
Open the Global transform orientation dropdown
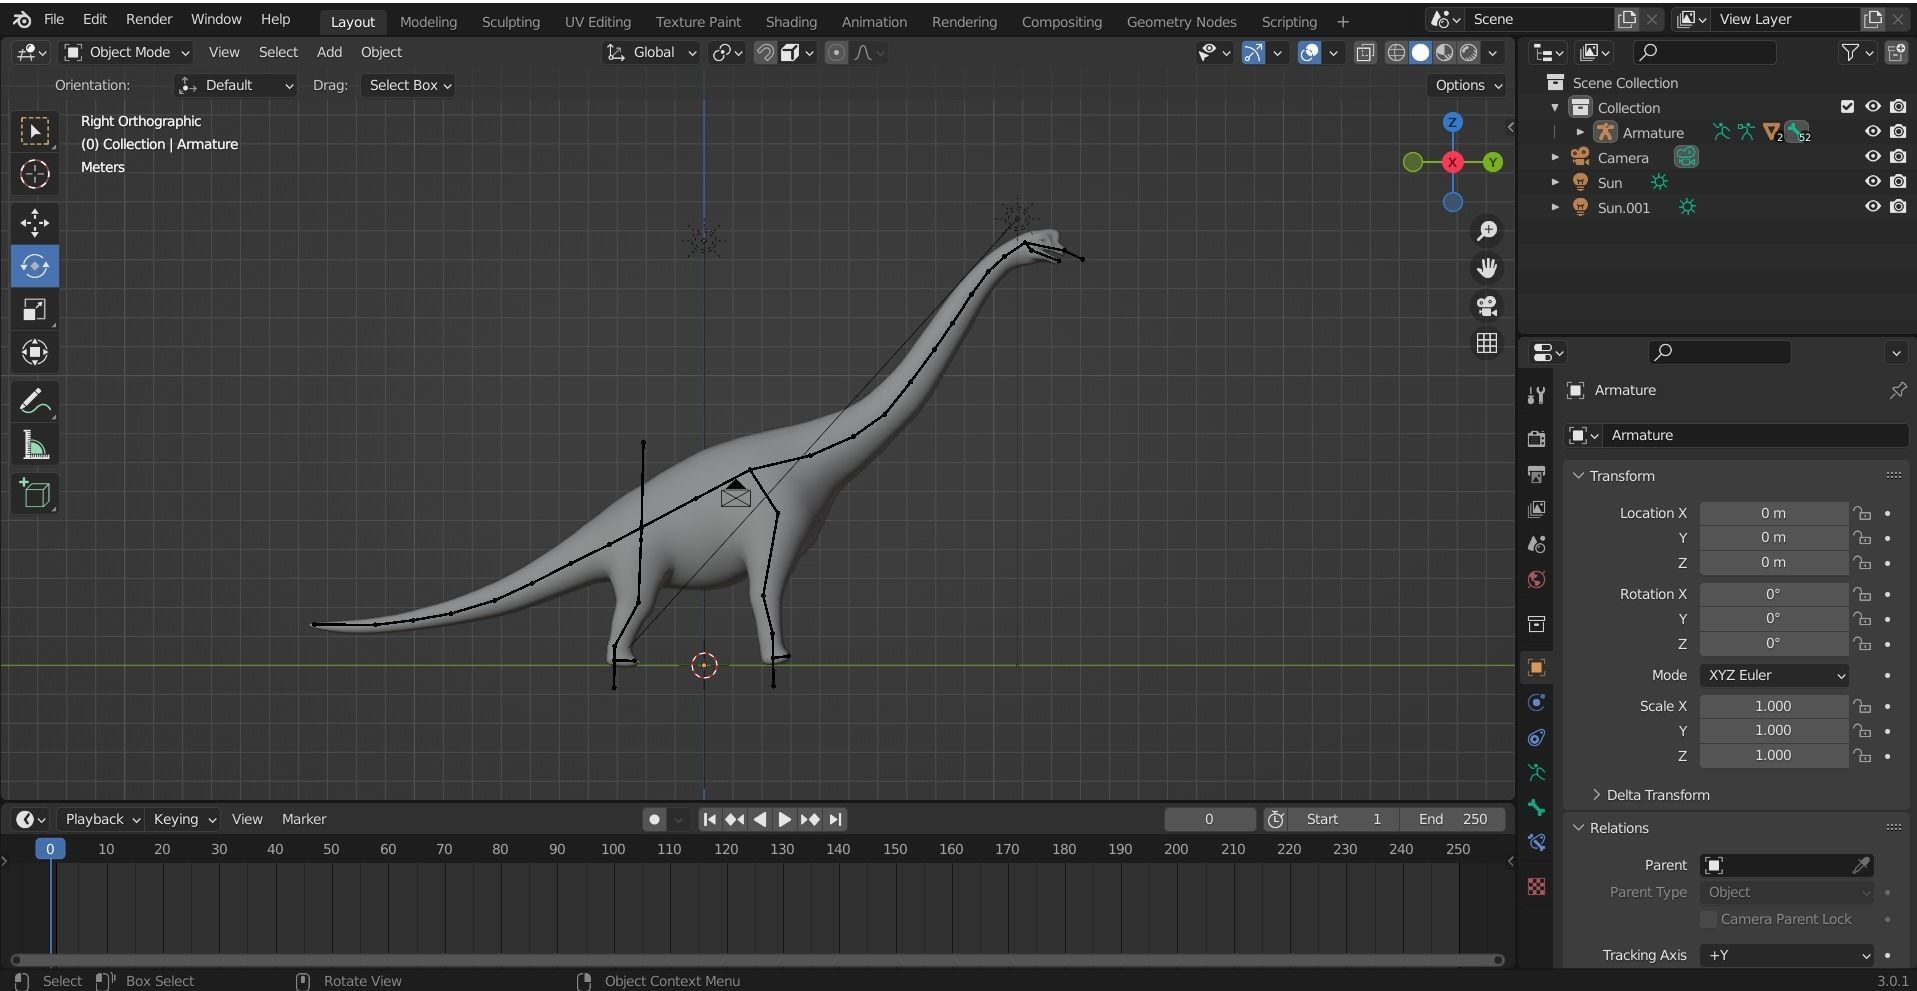pos(651,52)
